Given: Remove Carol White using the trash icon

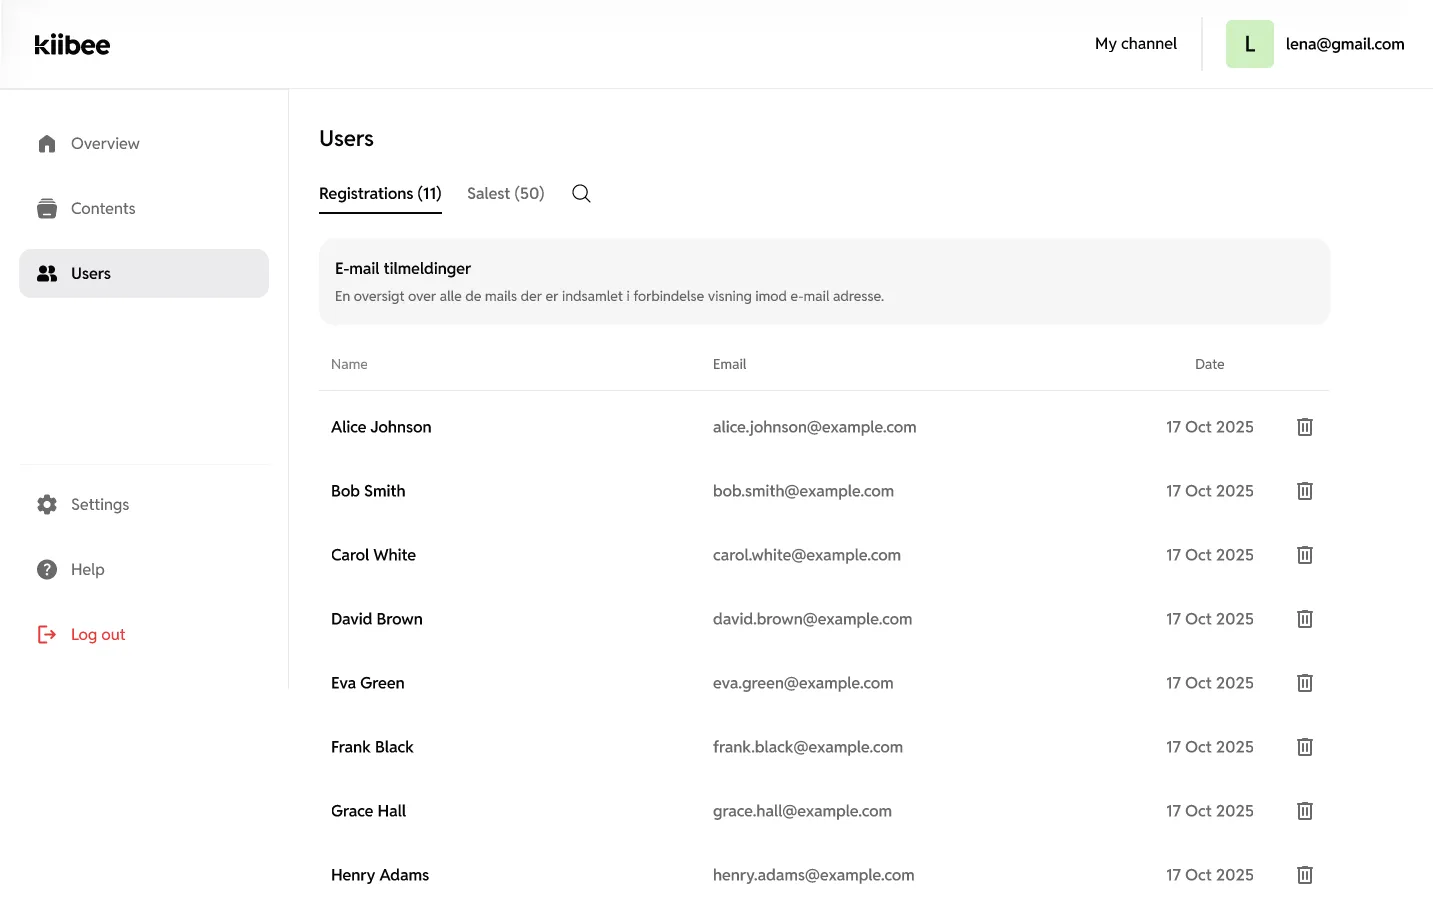Looking at the screenshot, I should [x=1304, y=555].
